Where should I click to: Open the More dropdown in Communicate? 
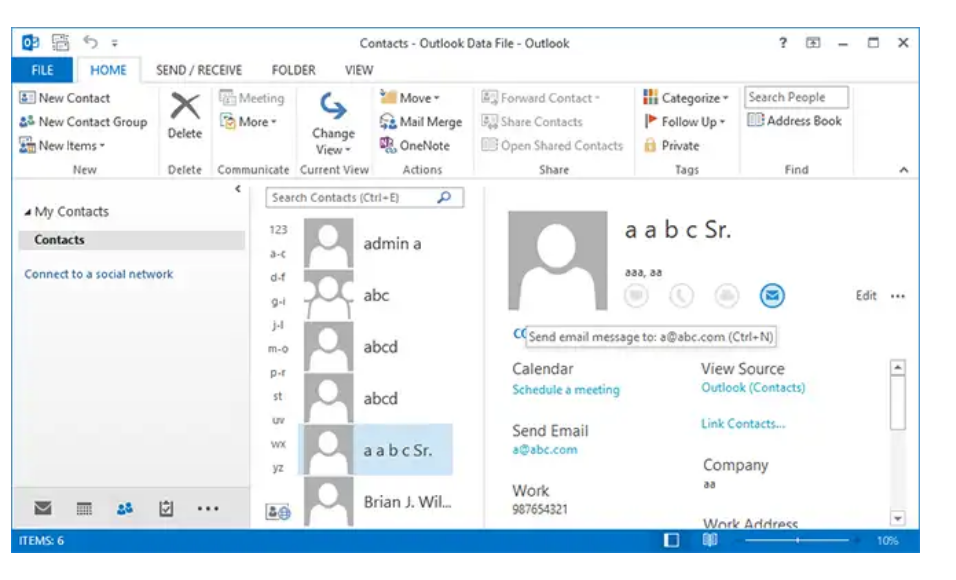click(x=248, y=121)
